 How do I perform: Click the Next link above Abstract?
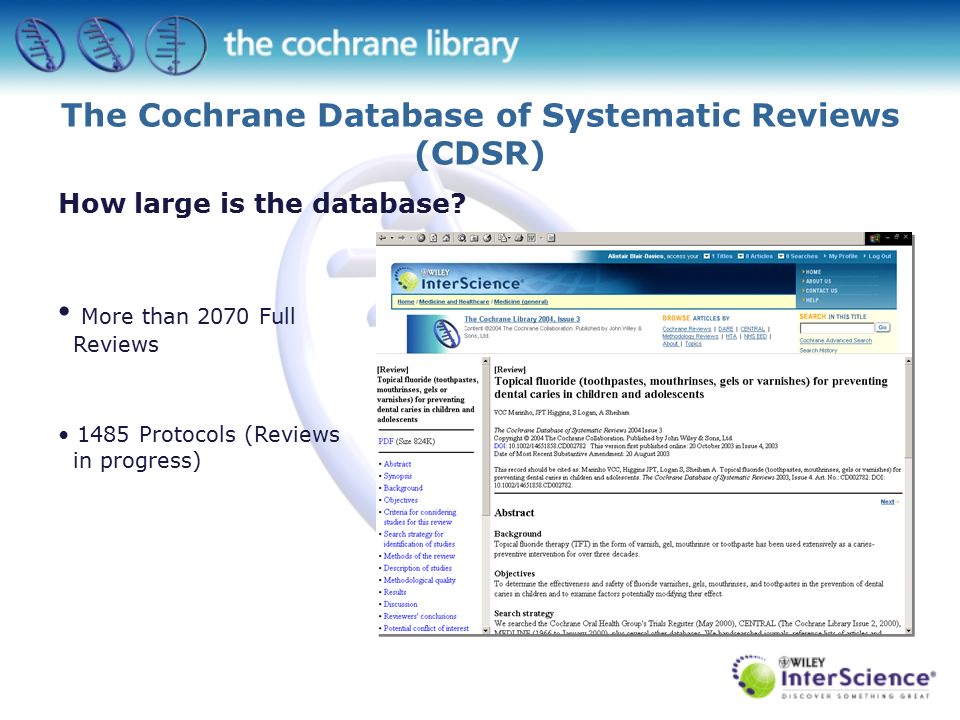887,502
